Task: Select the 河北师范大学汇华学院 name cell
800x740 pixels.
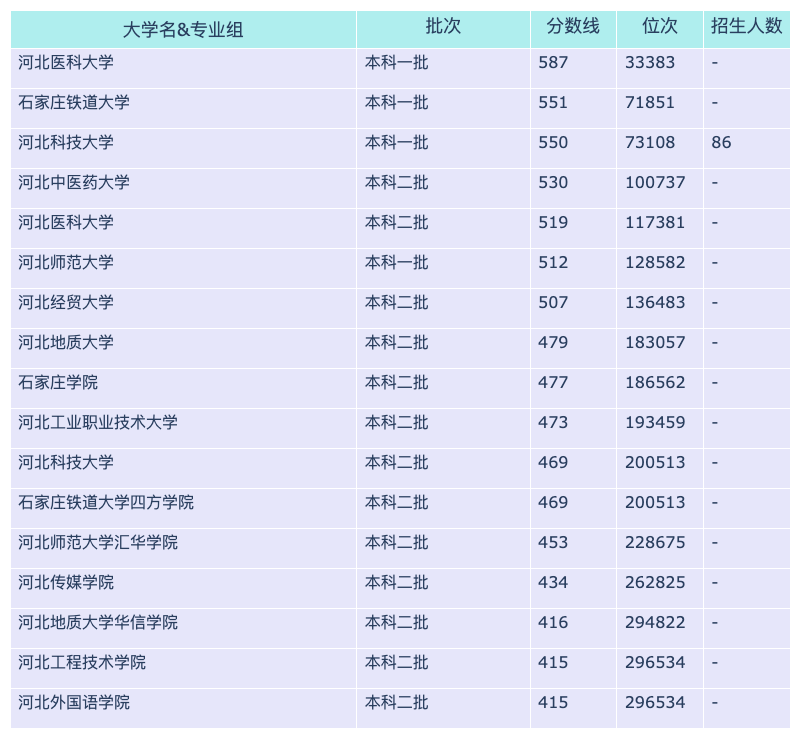Action: click(183, 549)
